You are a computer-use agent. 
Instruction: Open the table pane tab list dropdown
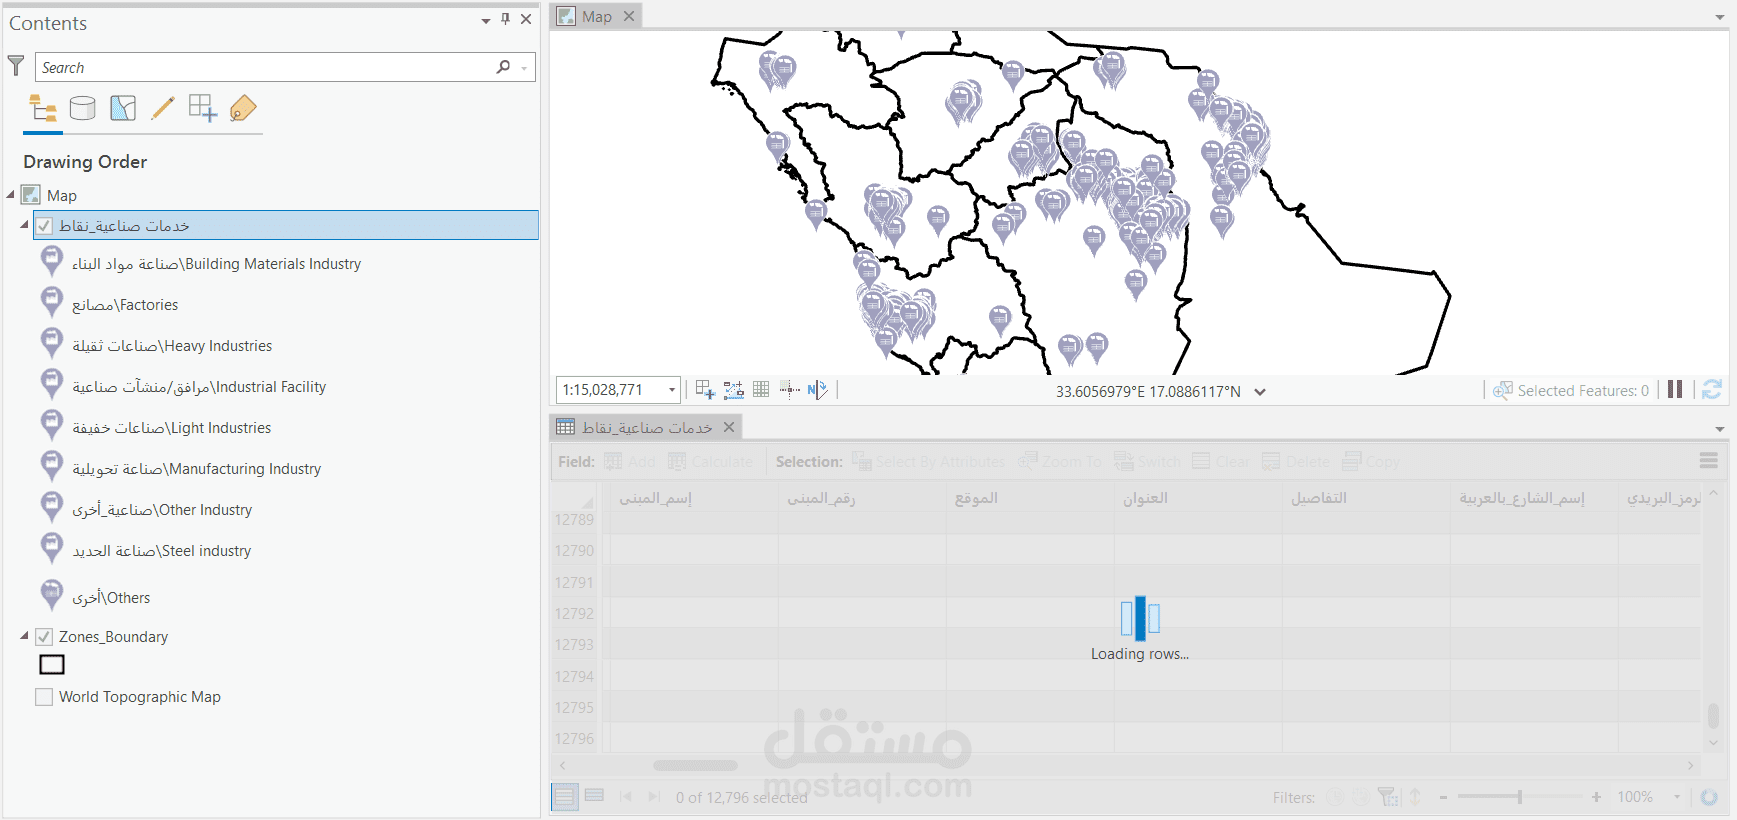coord(1720,429)
